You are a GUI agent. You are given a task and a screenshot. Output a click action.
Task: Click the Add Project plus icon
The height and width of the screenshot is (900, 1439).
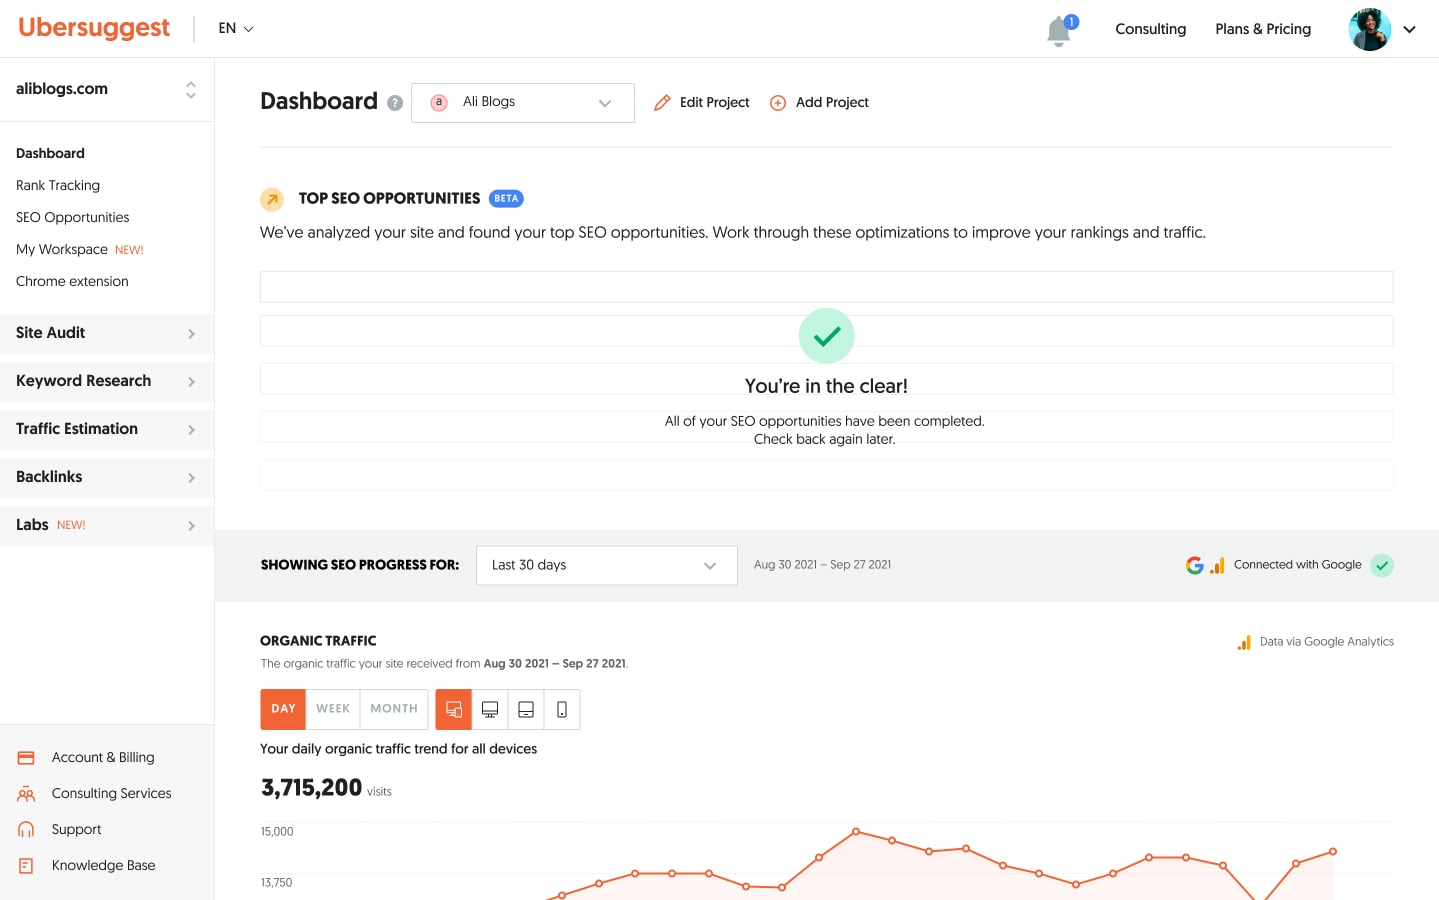(x=777, y=103)
